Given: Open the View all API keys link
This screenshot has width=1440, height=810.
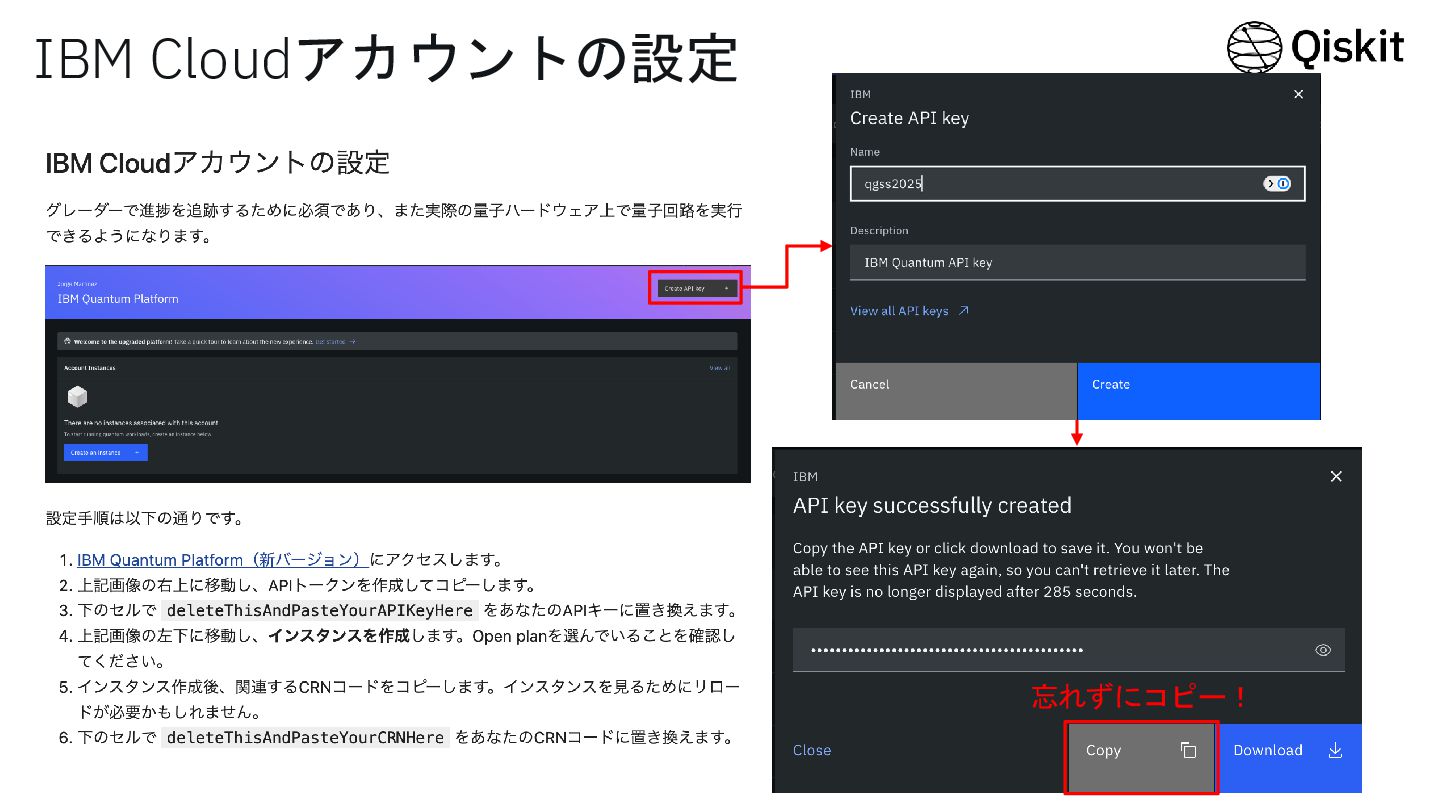Looking at the screenshot, I should (x=909, y=311).
